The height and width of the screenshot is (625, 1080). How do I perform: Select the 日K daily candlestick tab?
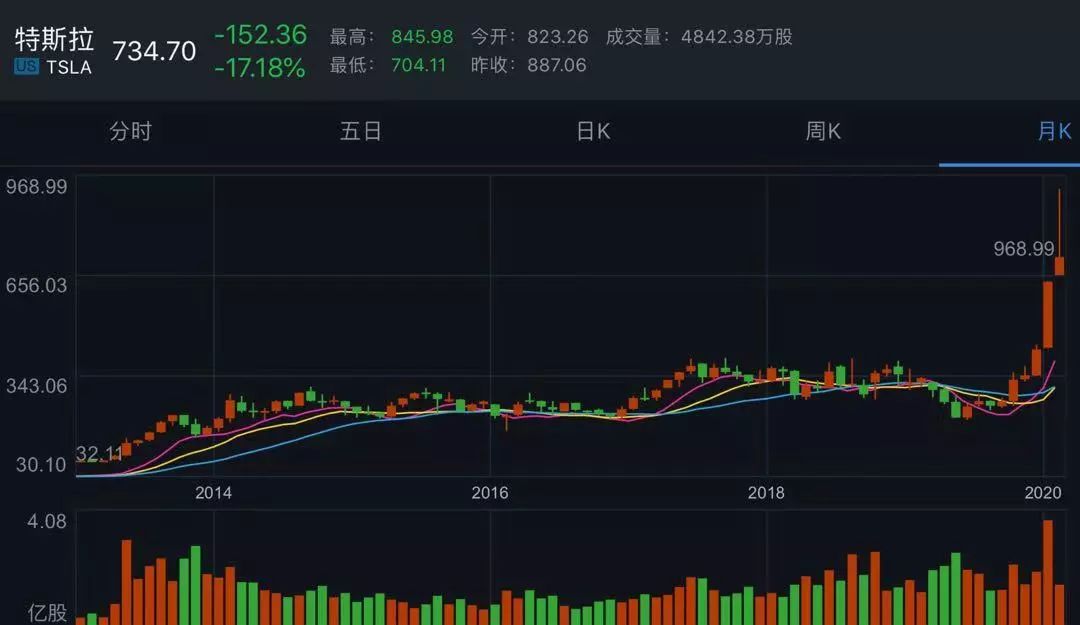tap(593, 132)
